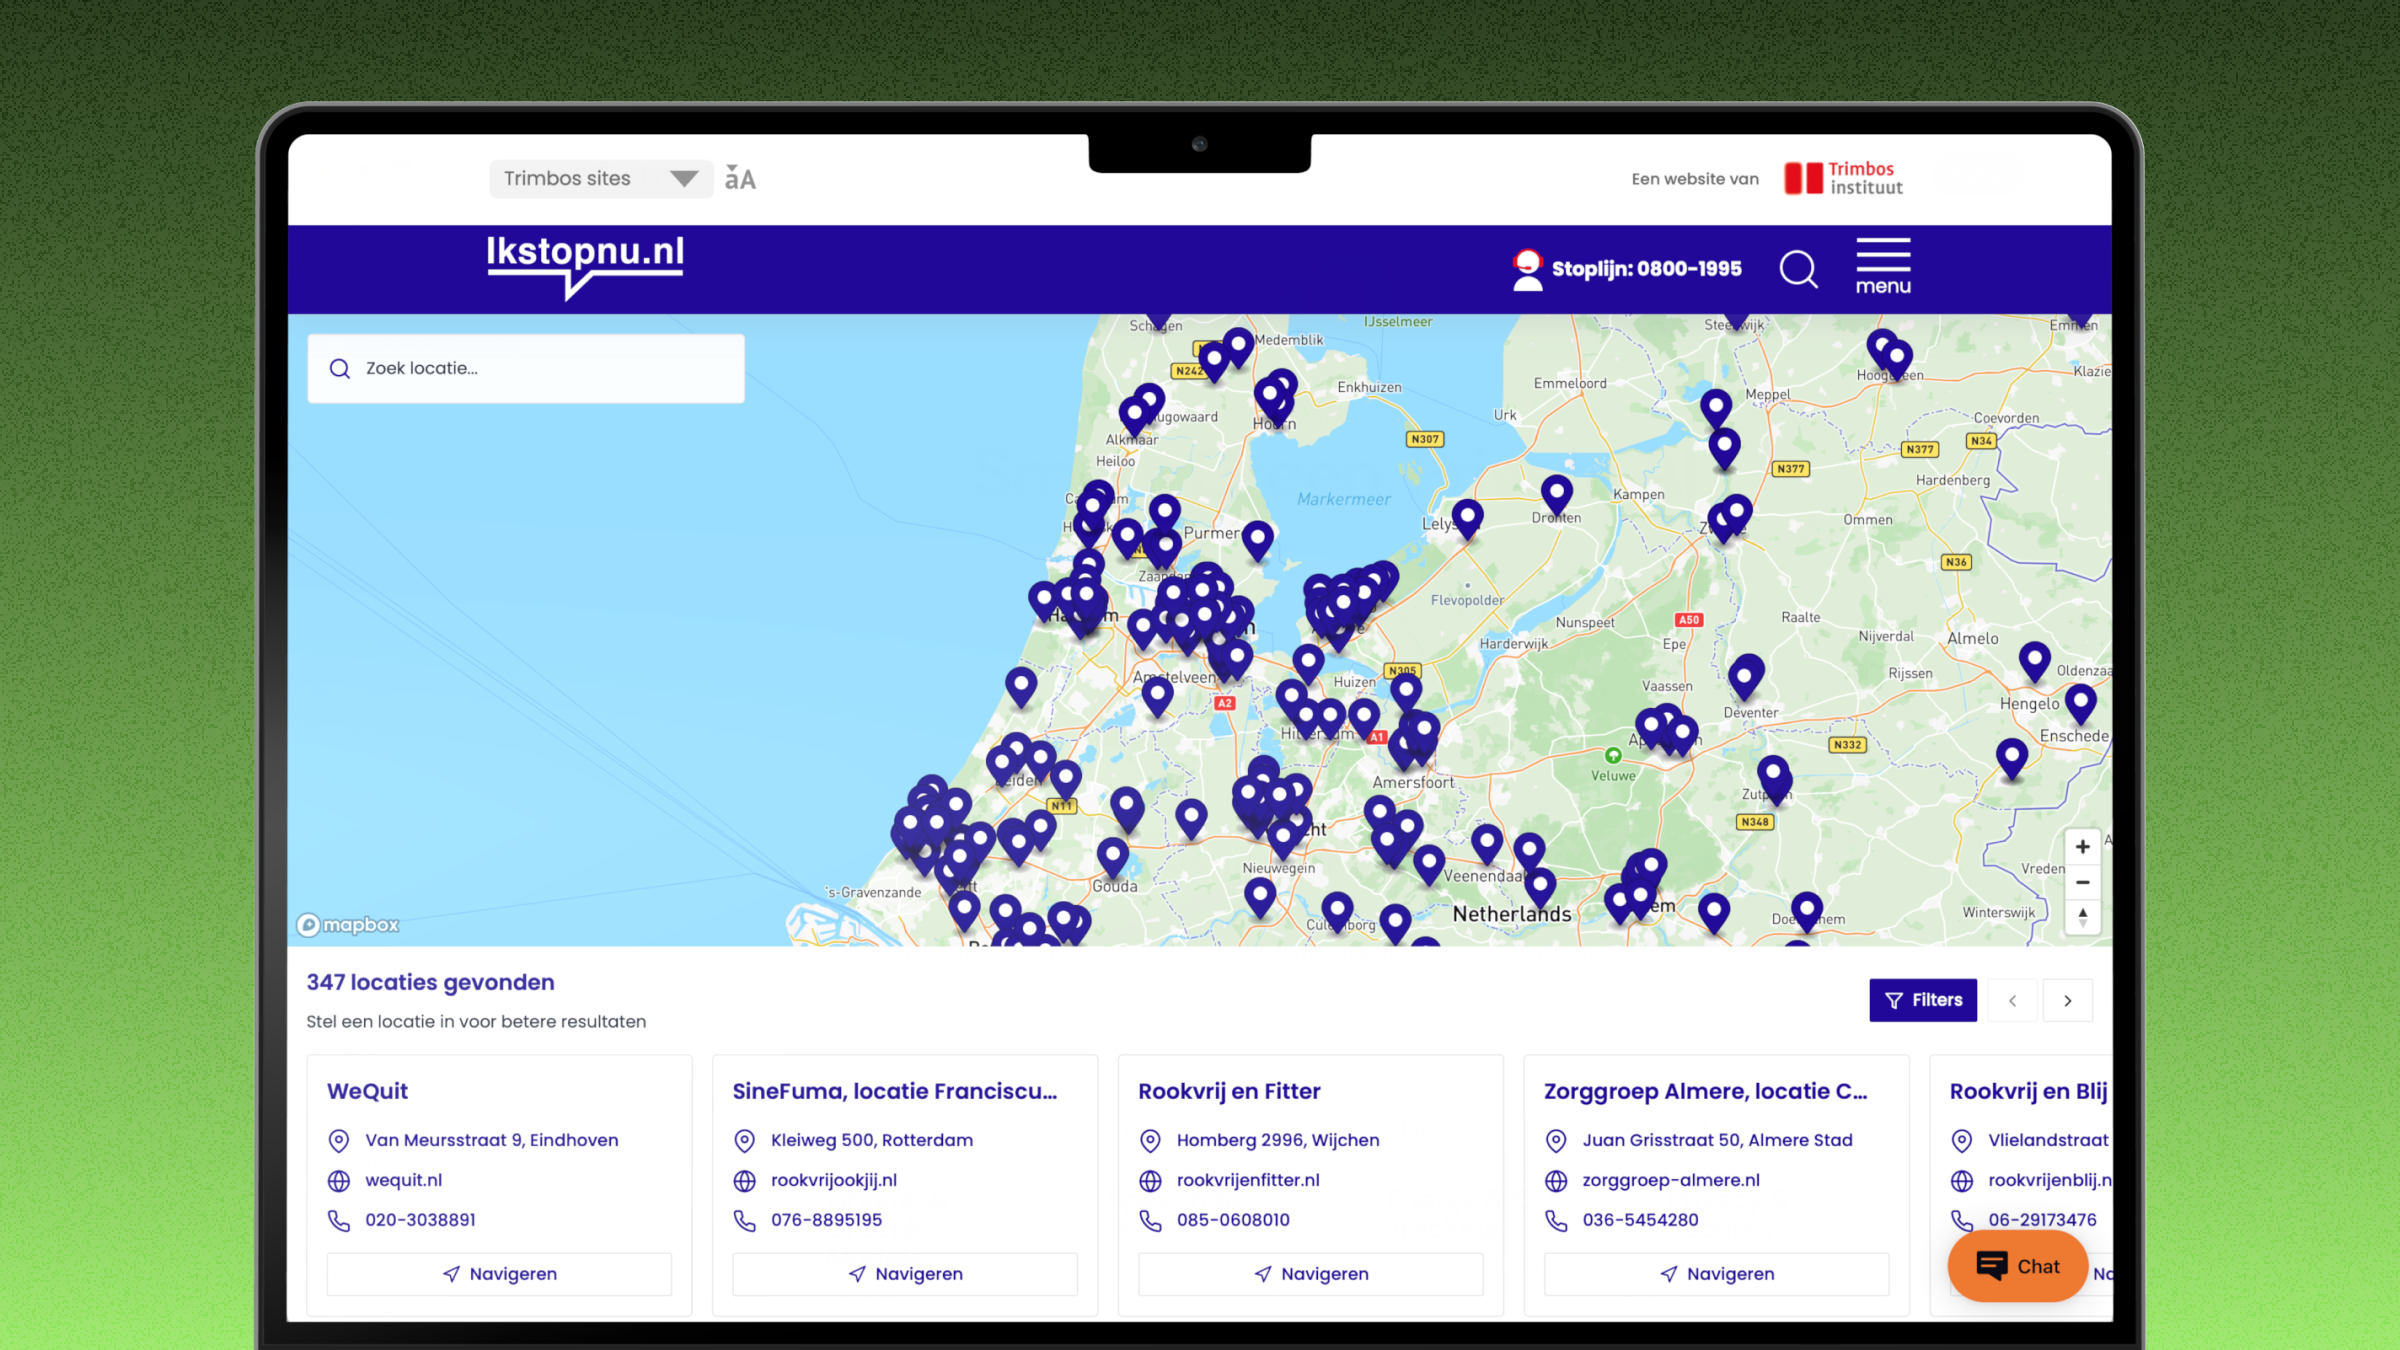Zoom in on the map

pos(2082,847)
